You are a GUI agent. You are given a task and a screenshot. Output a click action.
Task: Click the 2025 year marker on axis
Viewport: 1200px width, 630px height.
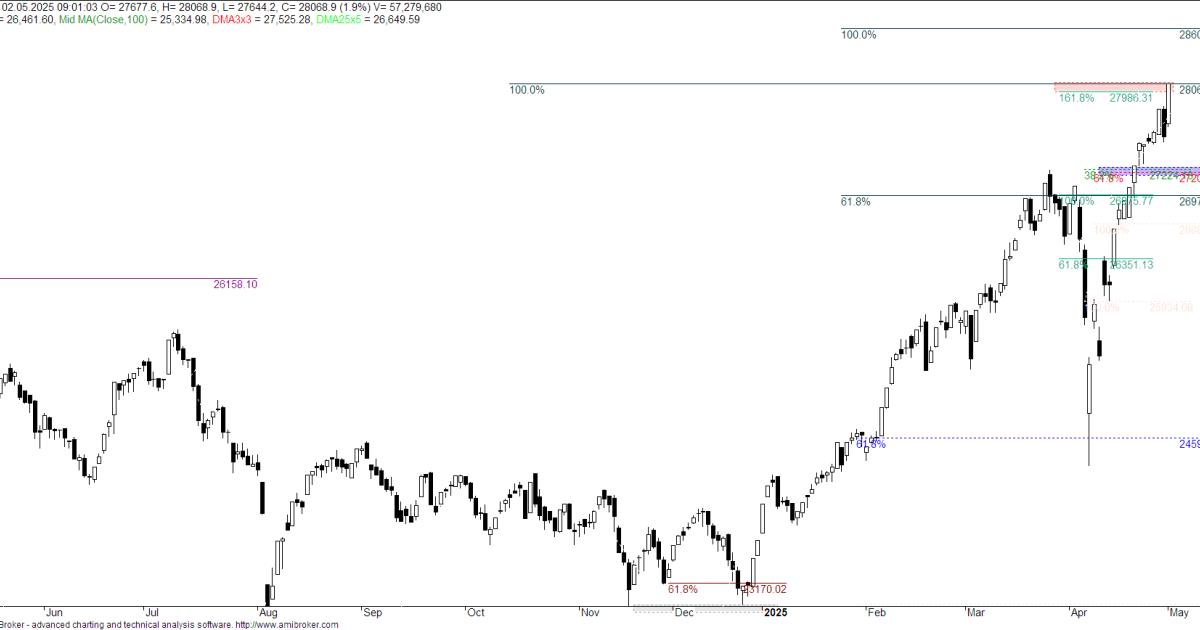[x=776, y=612]
